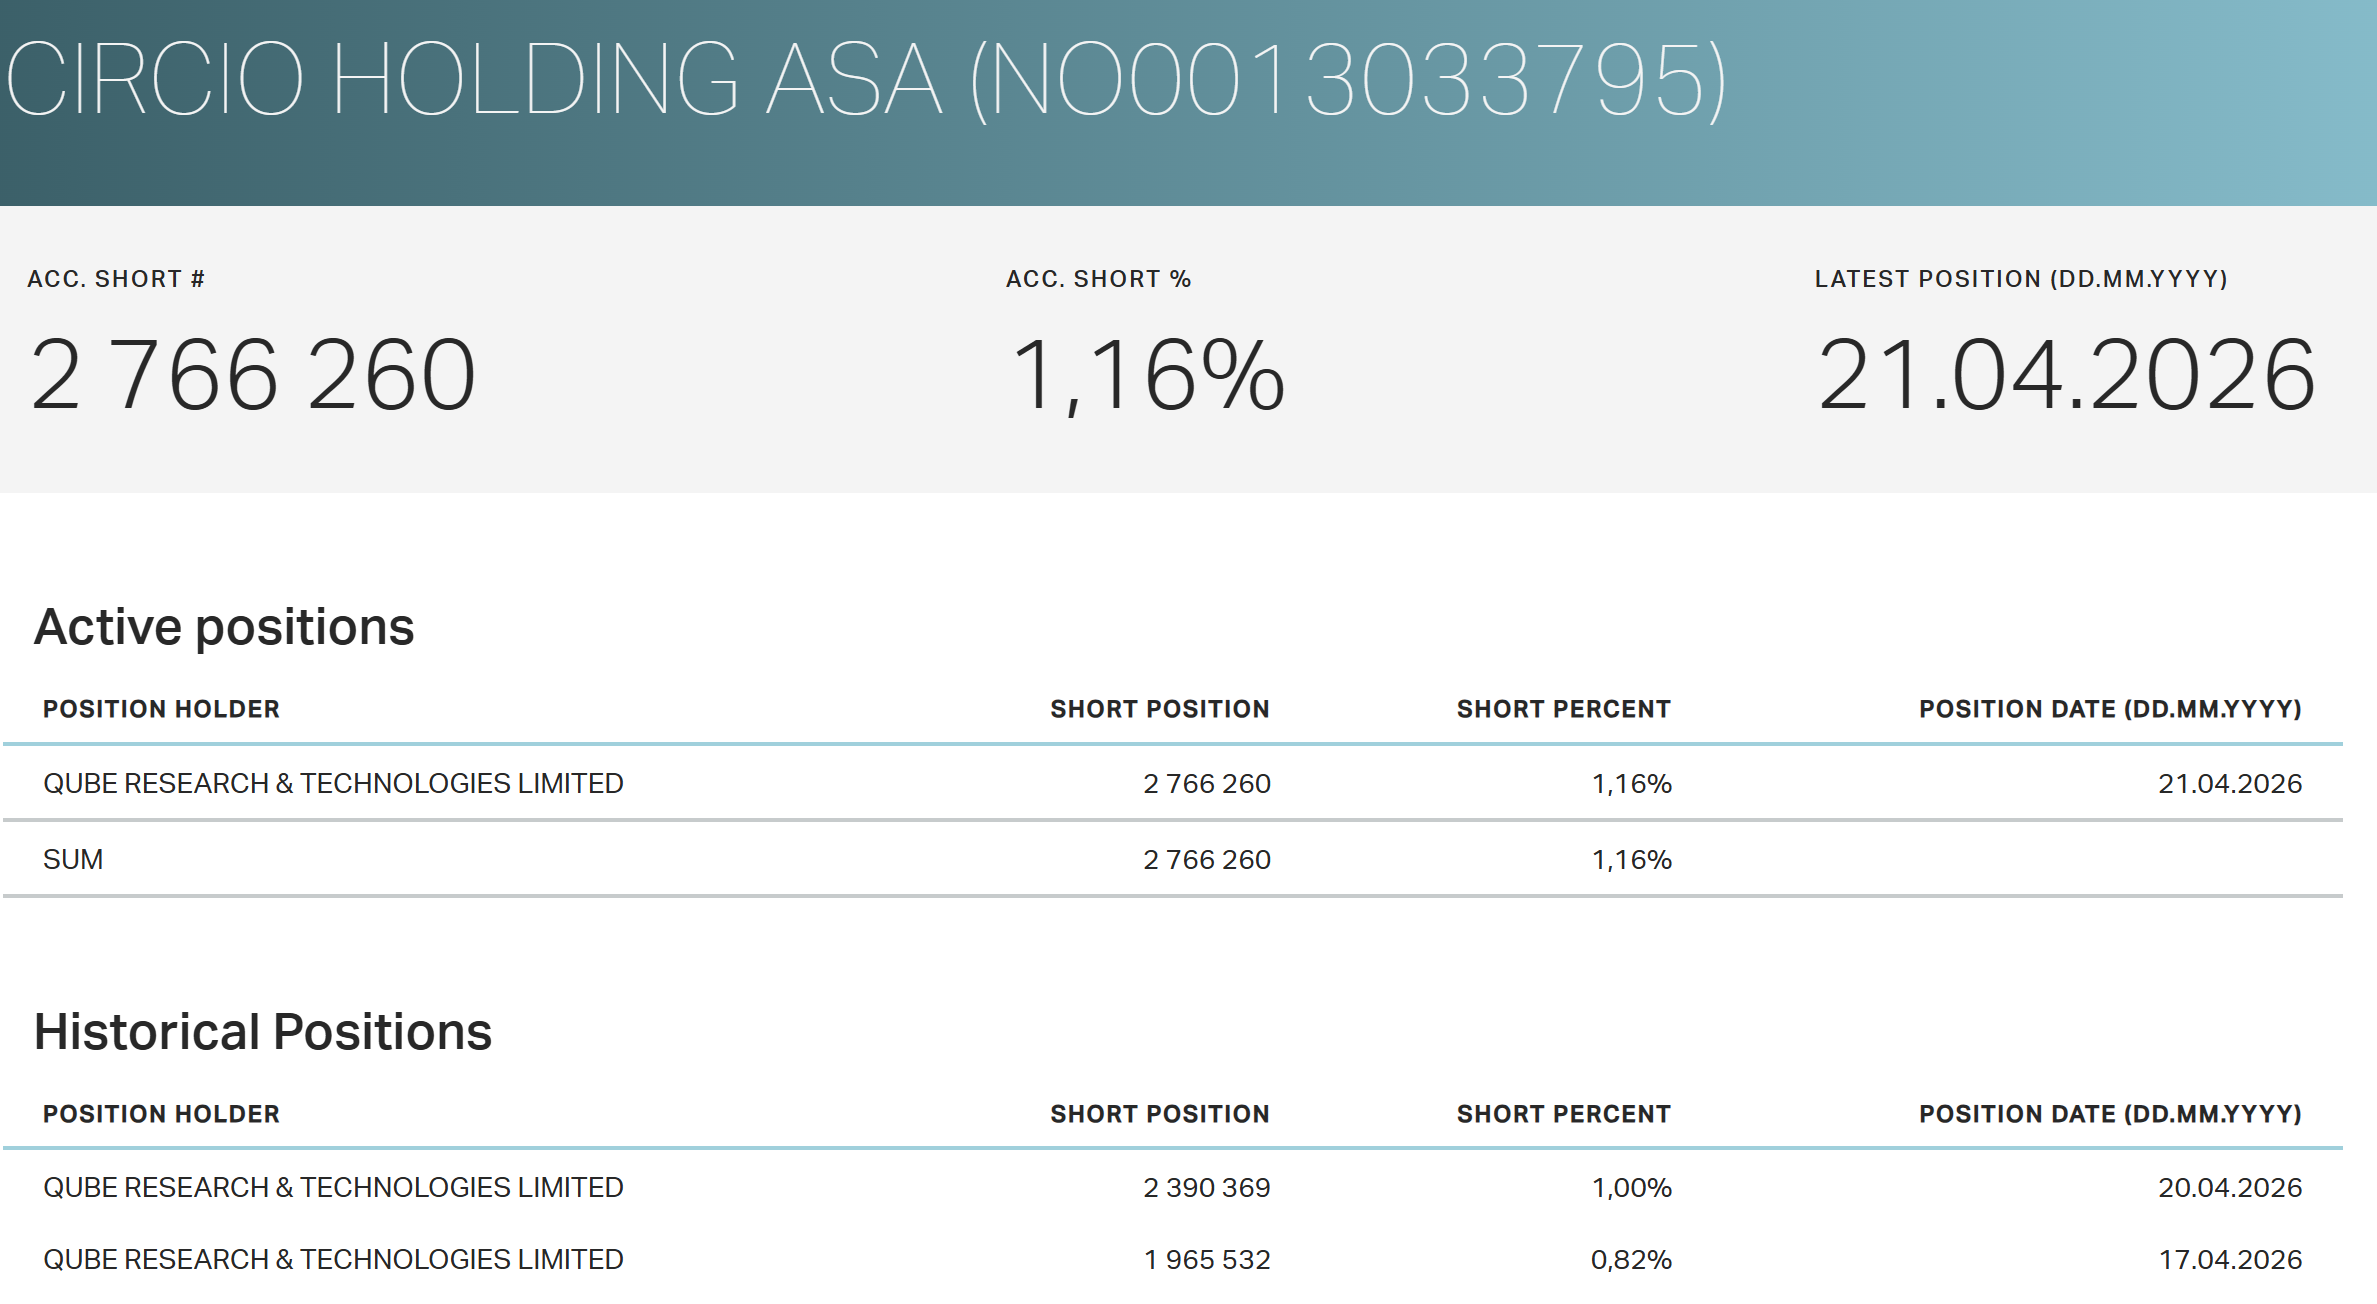Select Qube Research active position holder row
2377x1304 pixels.
[x=333, y=783]
